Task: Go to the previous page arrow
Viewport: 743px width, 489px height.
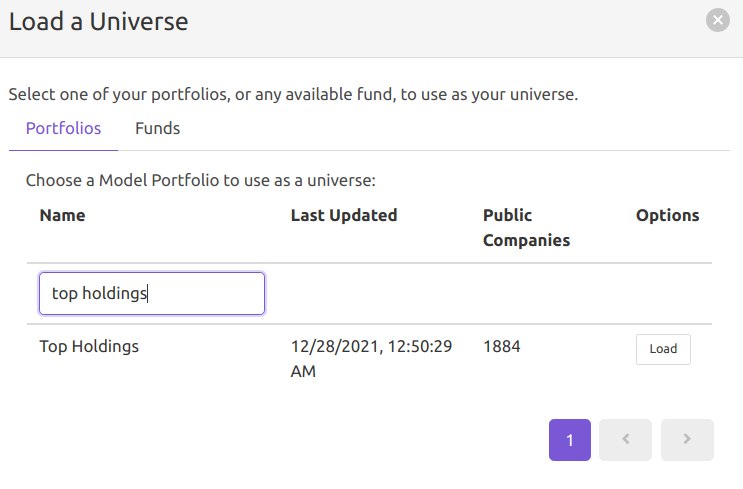Action: [x=625, y=439]
